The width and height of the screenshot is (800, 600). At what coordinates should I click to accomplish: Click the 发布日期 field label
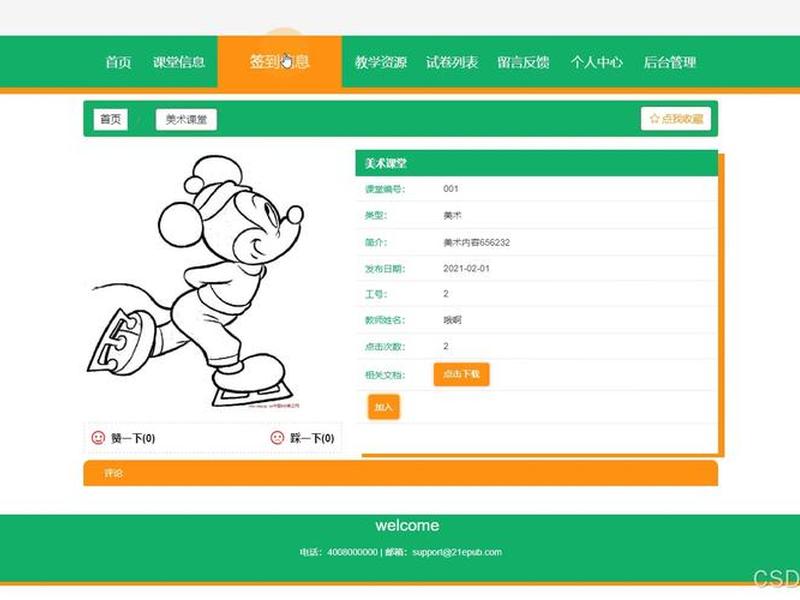tap(385, 269)
